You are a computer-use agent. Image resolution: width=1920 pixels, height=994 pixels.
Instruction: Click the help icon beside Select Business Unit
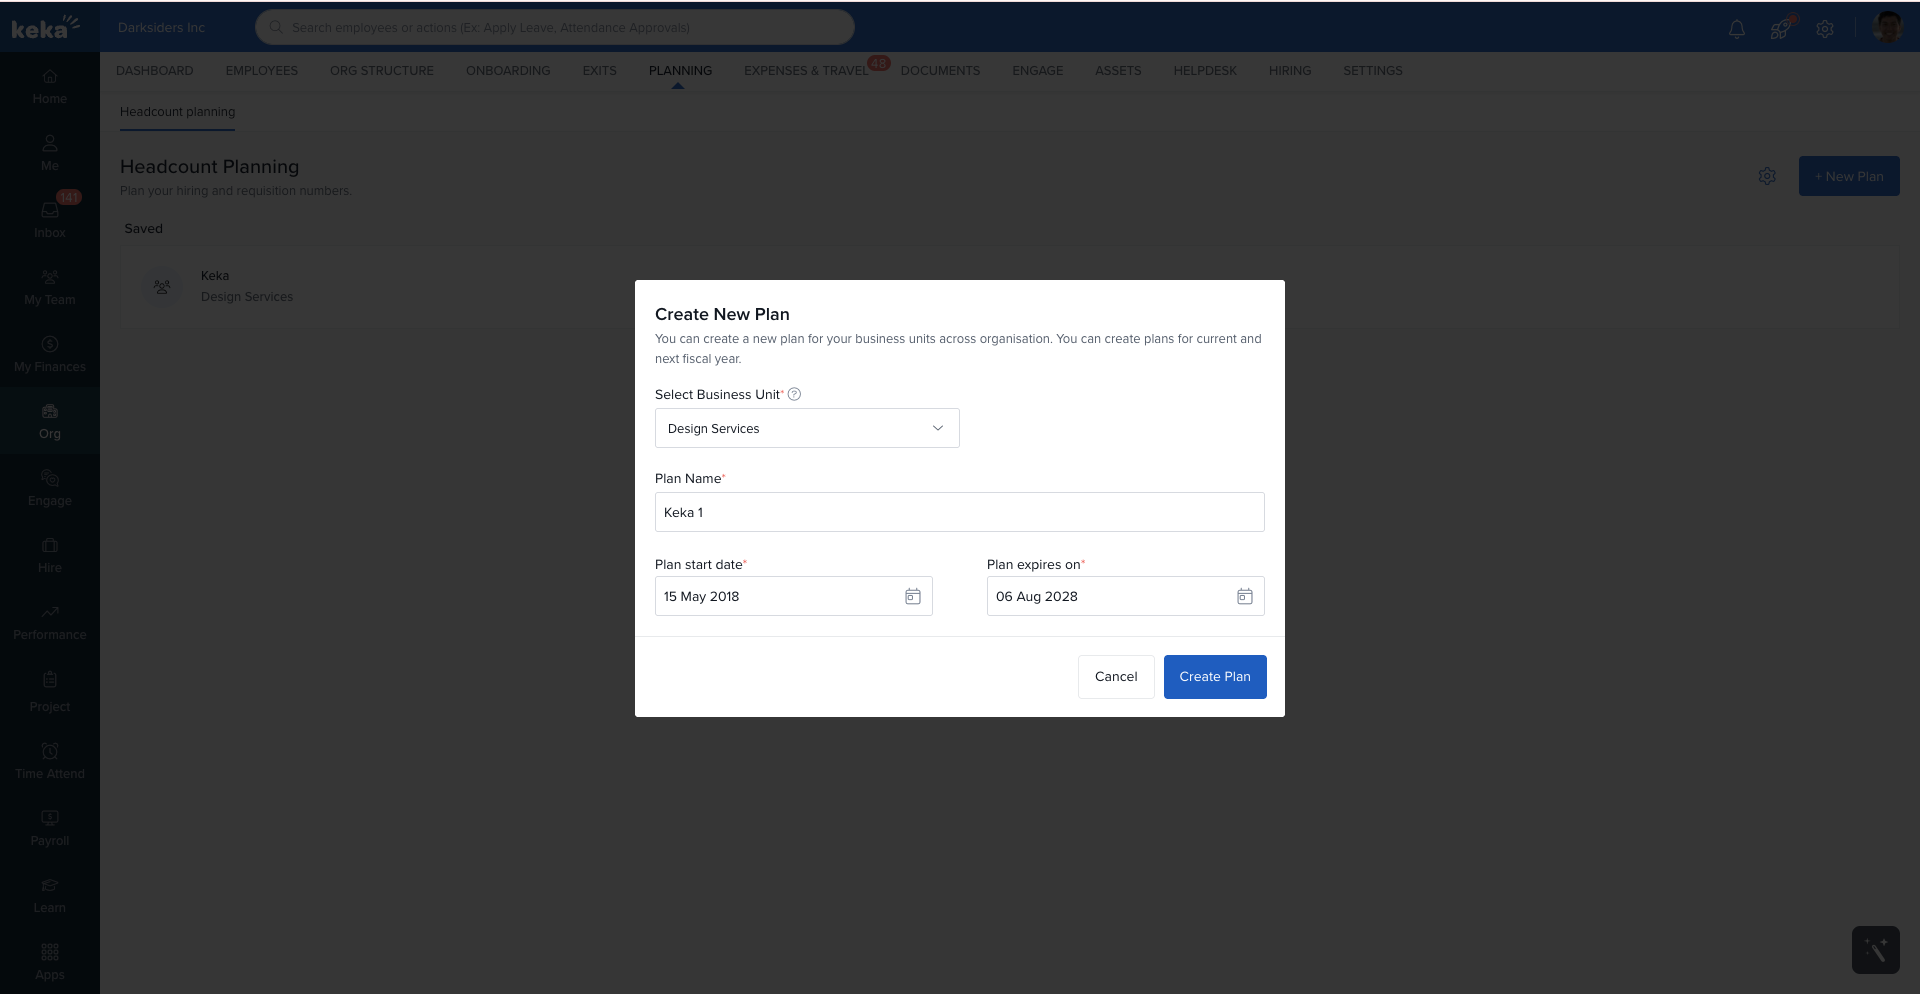pyautogui.click(x=794, y=394)
